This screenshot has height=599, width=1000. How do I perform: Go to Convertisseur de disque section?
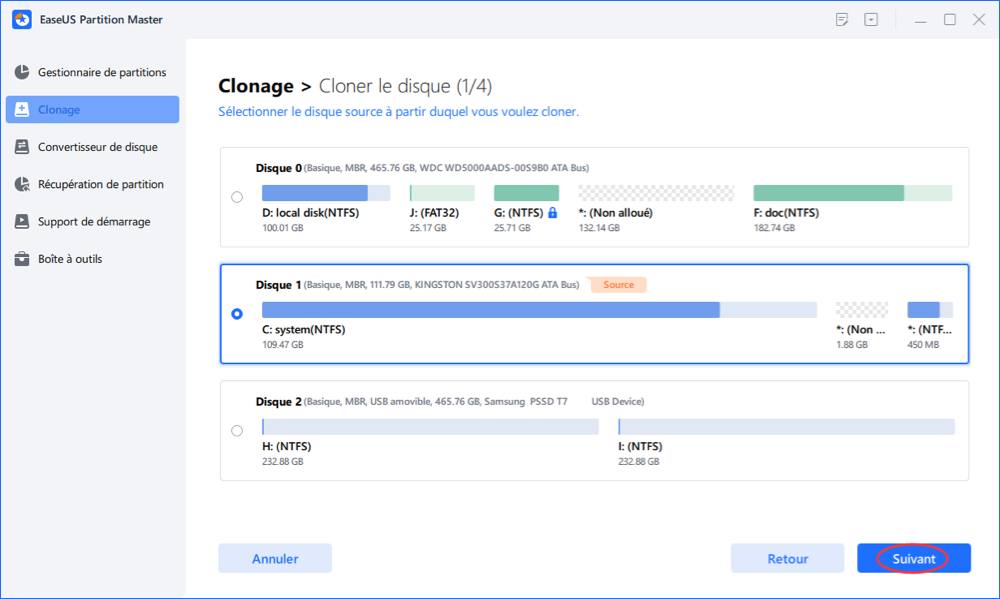click(97, 147)
